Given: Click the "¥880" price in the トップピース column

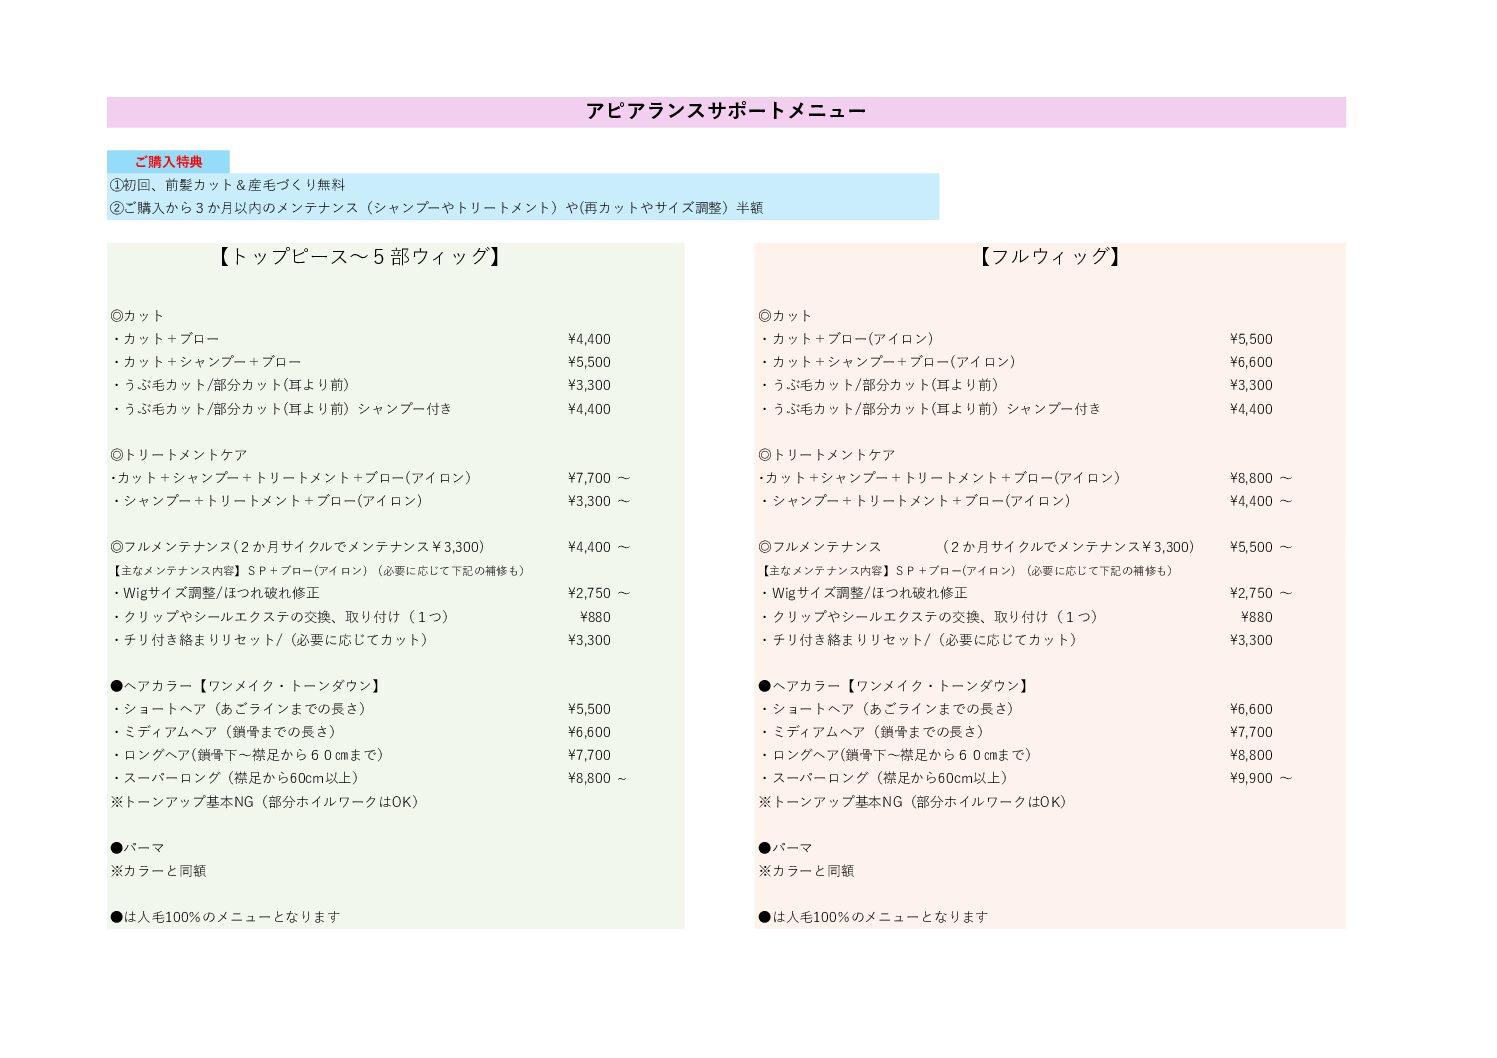Looking at the screenshot, I should pyautogui.click(x=595, y=617).
